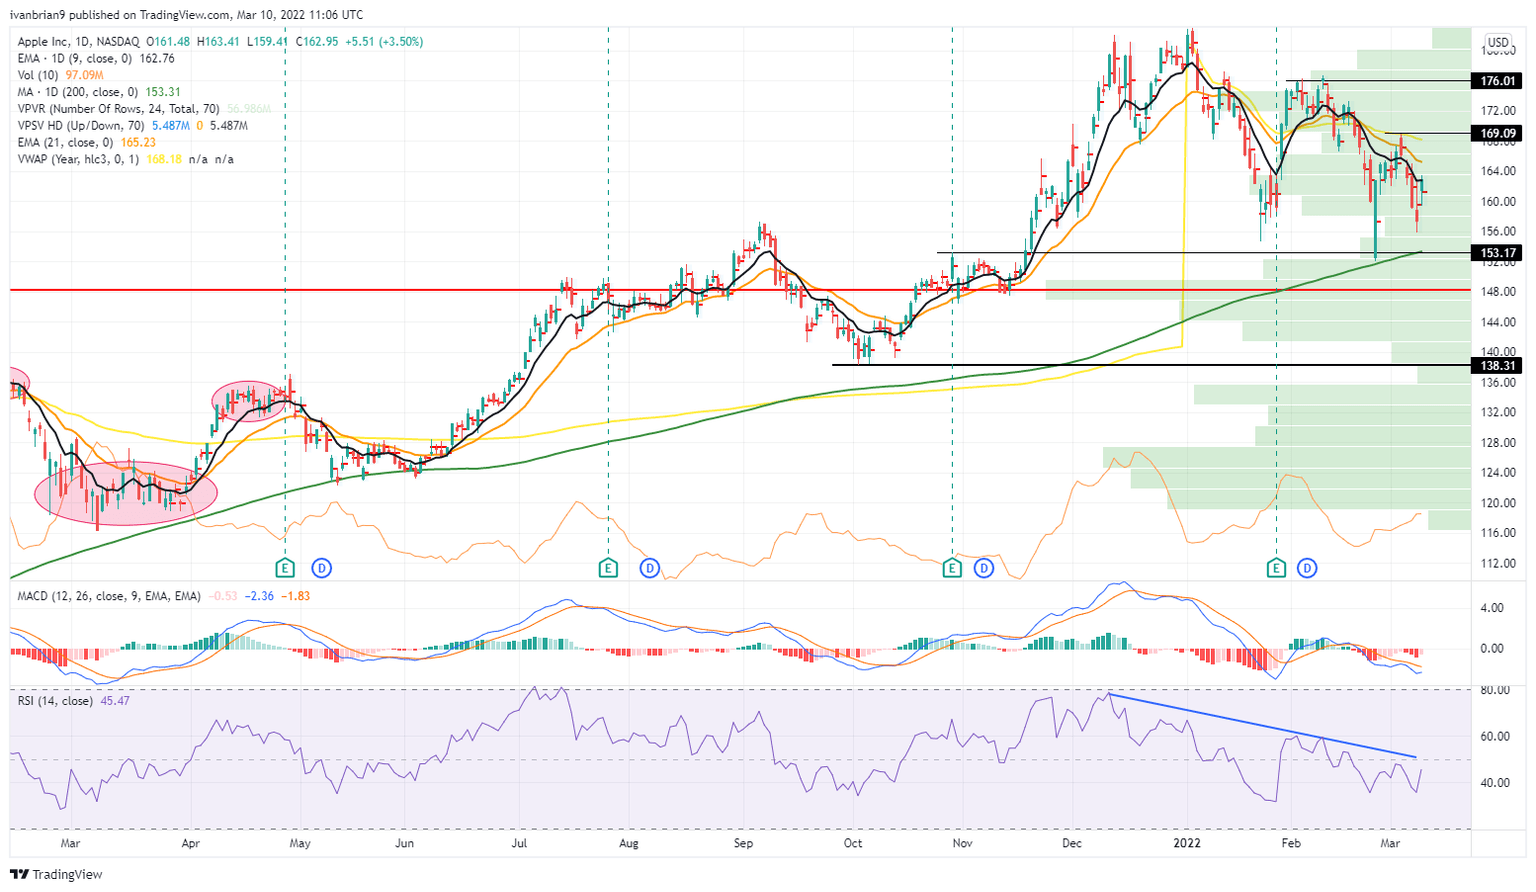This screenshot has width=1536, height=892.
Task: Click the 60.00 label on the RSI scale
Action: [x=1493, y=737]
